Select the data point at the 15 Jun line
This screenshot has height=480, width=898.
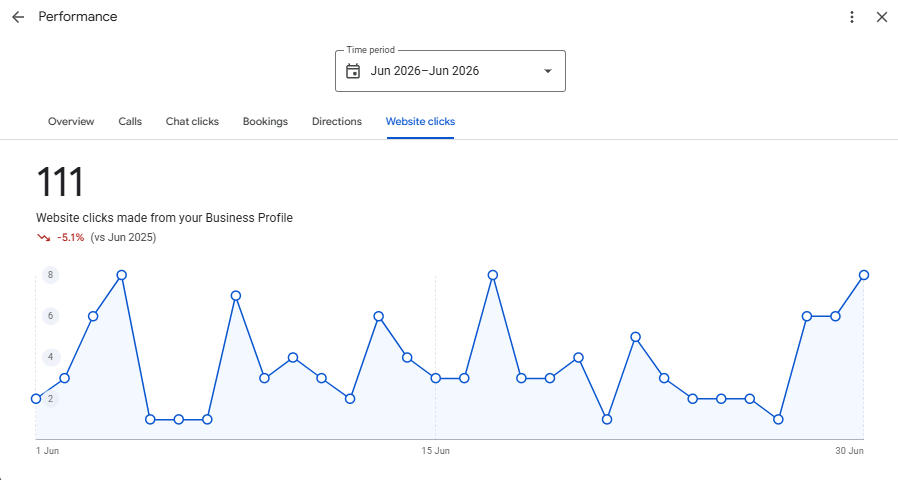pyautogui.click(x=436, y=378)
